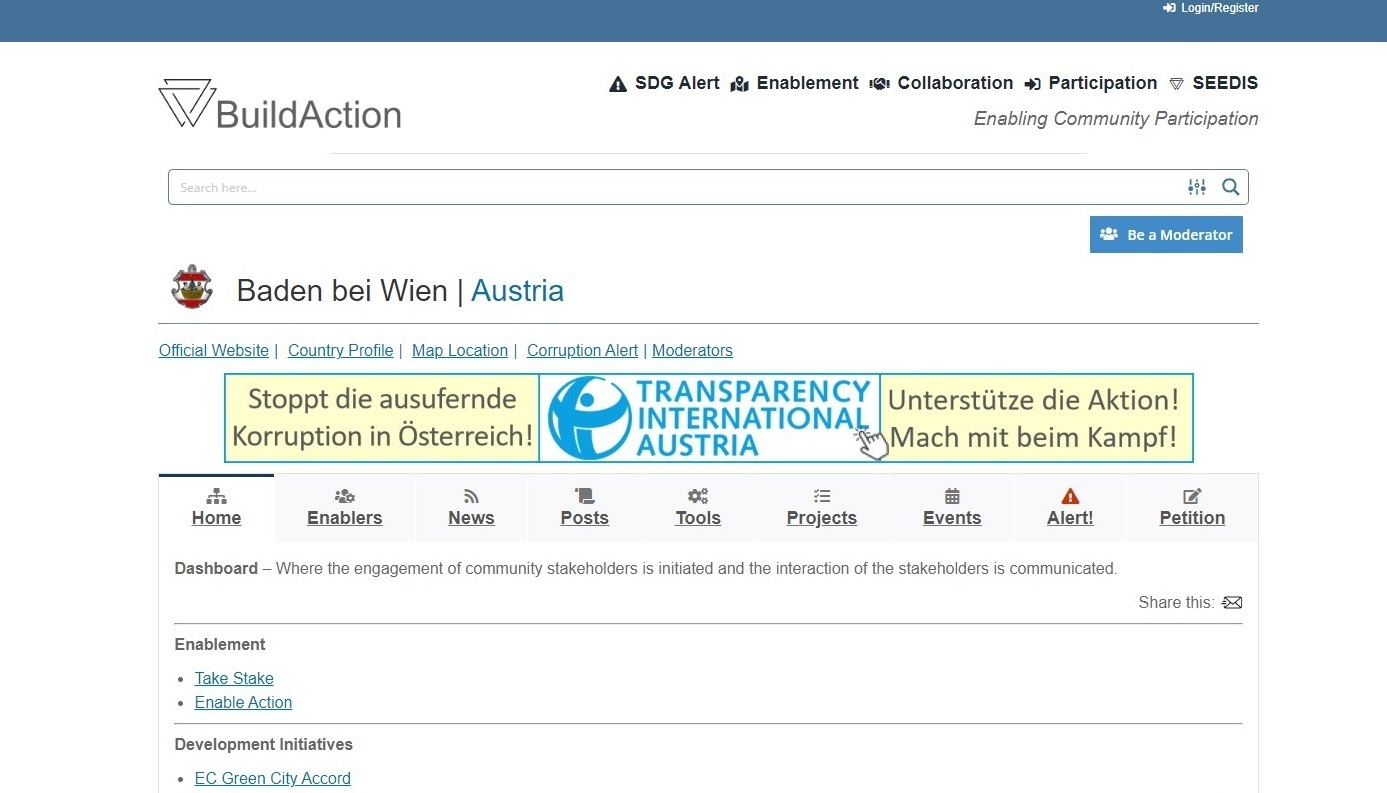Click the Transparency International Austria banner
This screenshot has height=793, width=1387.
coord(708,418)
